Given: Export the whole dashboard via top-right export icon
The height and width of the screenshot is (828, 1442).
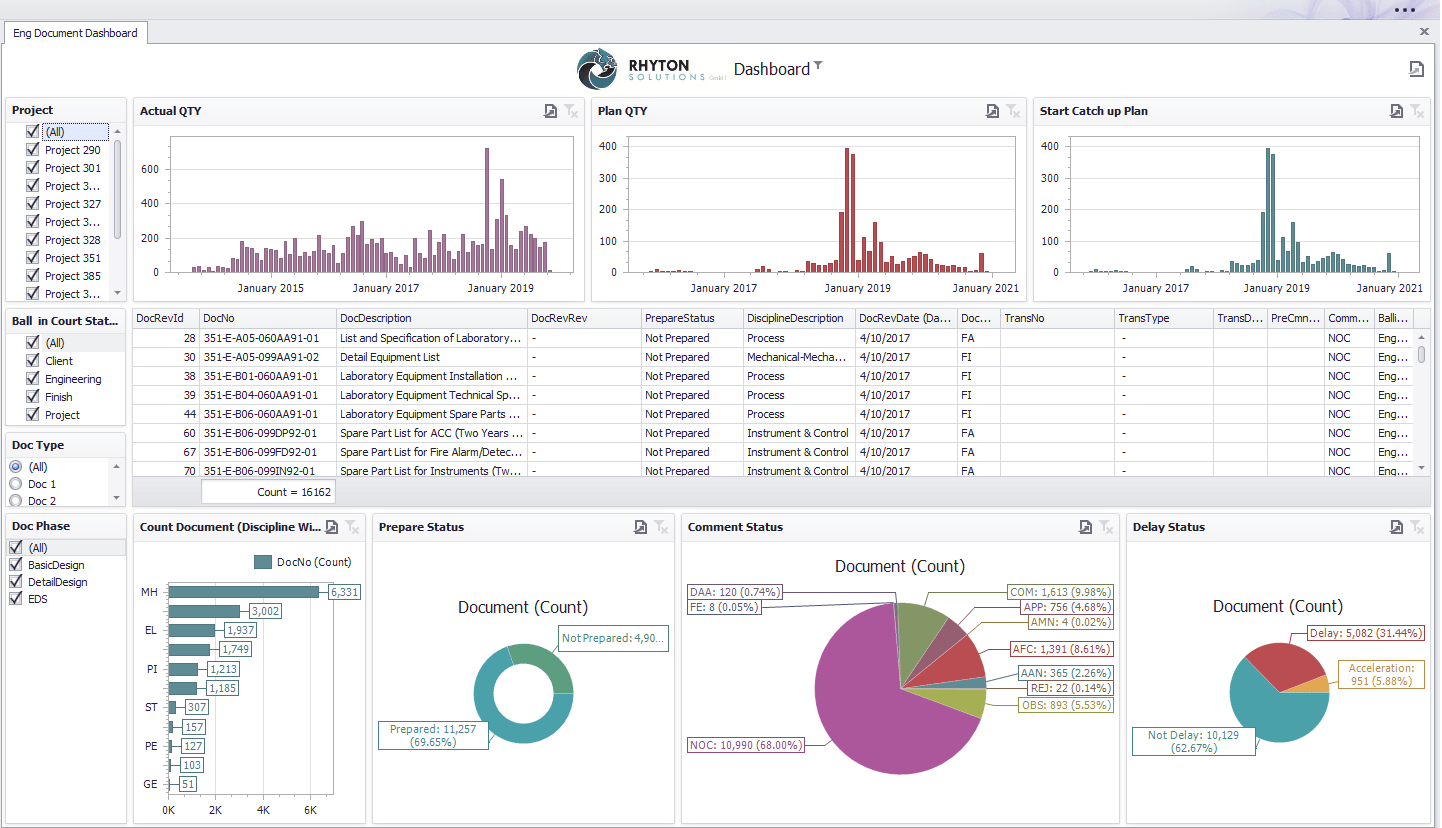Looking at the screenshot, I should click(1417, 68).
